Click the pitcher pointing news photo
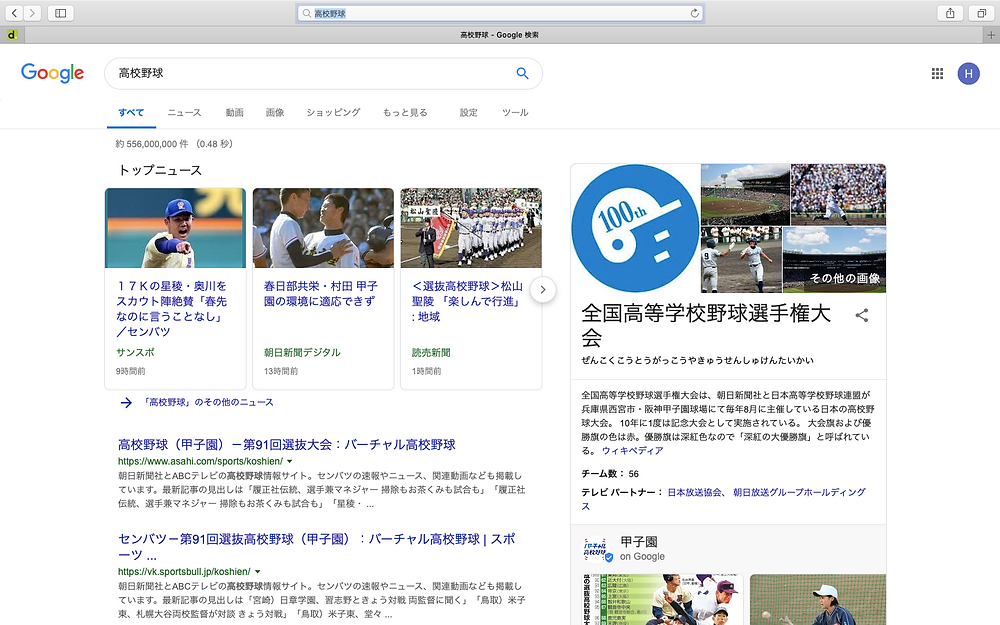This screenshot has height=625, width=1000. pos(175,228)
